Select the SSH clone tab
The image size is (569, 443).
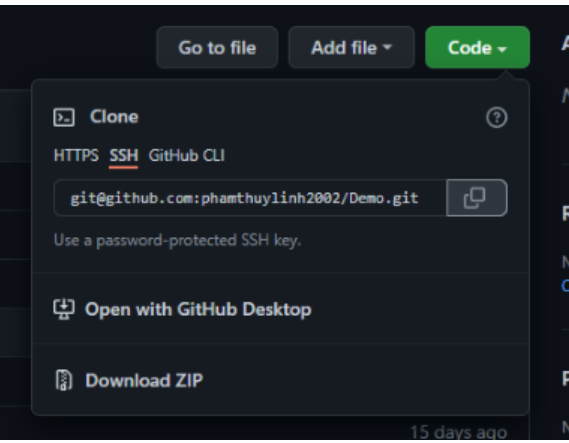pos(123,156)
